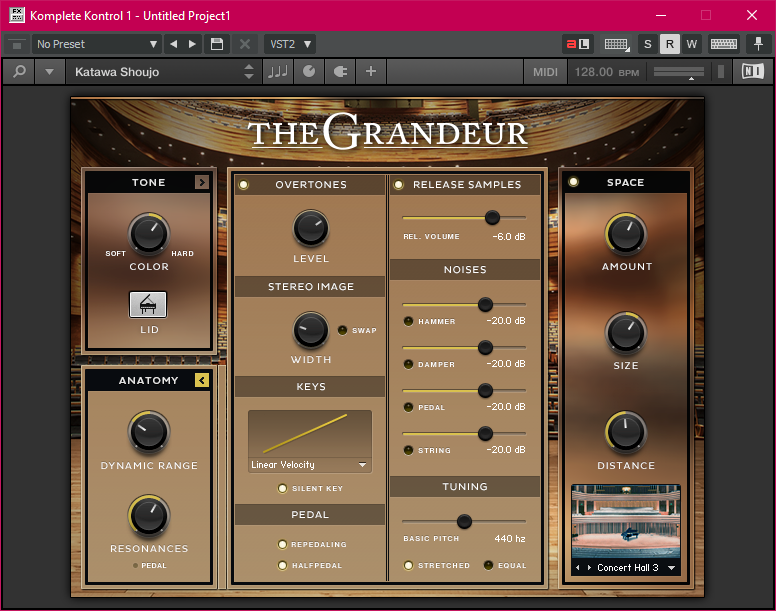Open the browser down-arrow menu
The width and height of the screenshot is (776, 611).
point(49,72)
